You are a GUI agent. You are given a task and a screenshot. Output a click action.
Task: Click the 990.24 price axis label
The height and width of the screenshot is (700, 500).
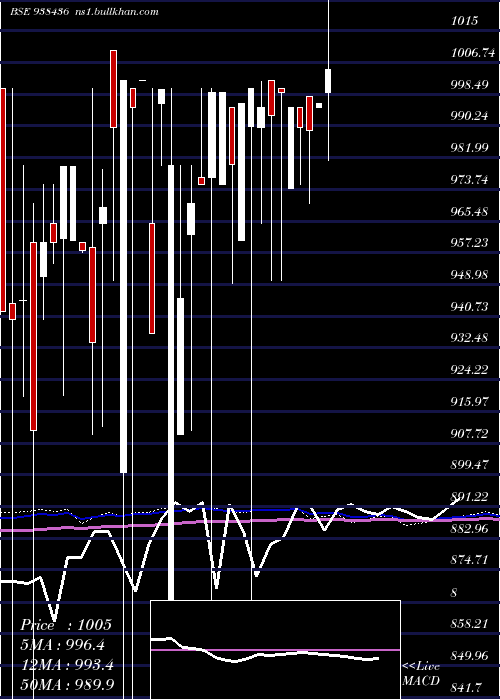(x=469, y=116)
